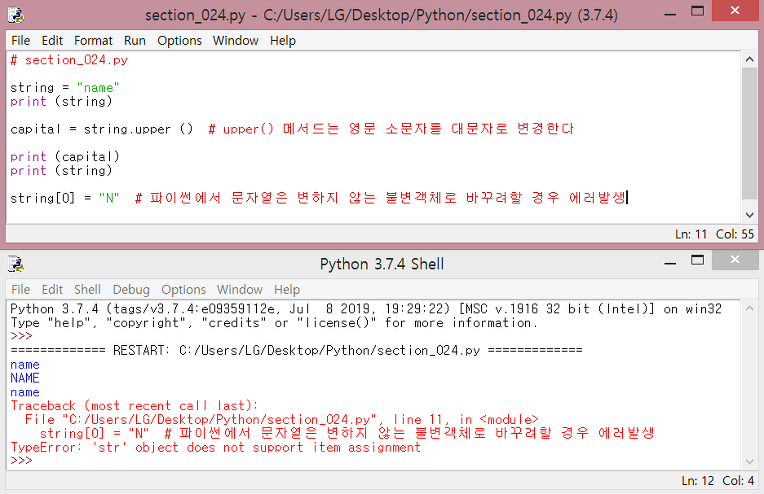The width and height of the screenshot is (764, 494).
Task: Click the Shell scrollbar up arrow
Action: click(749, 308)
